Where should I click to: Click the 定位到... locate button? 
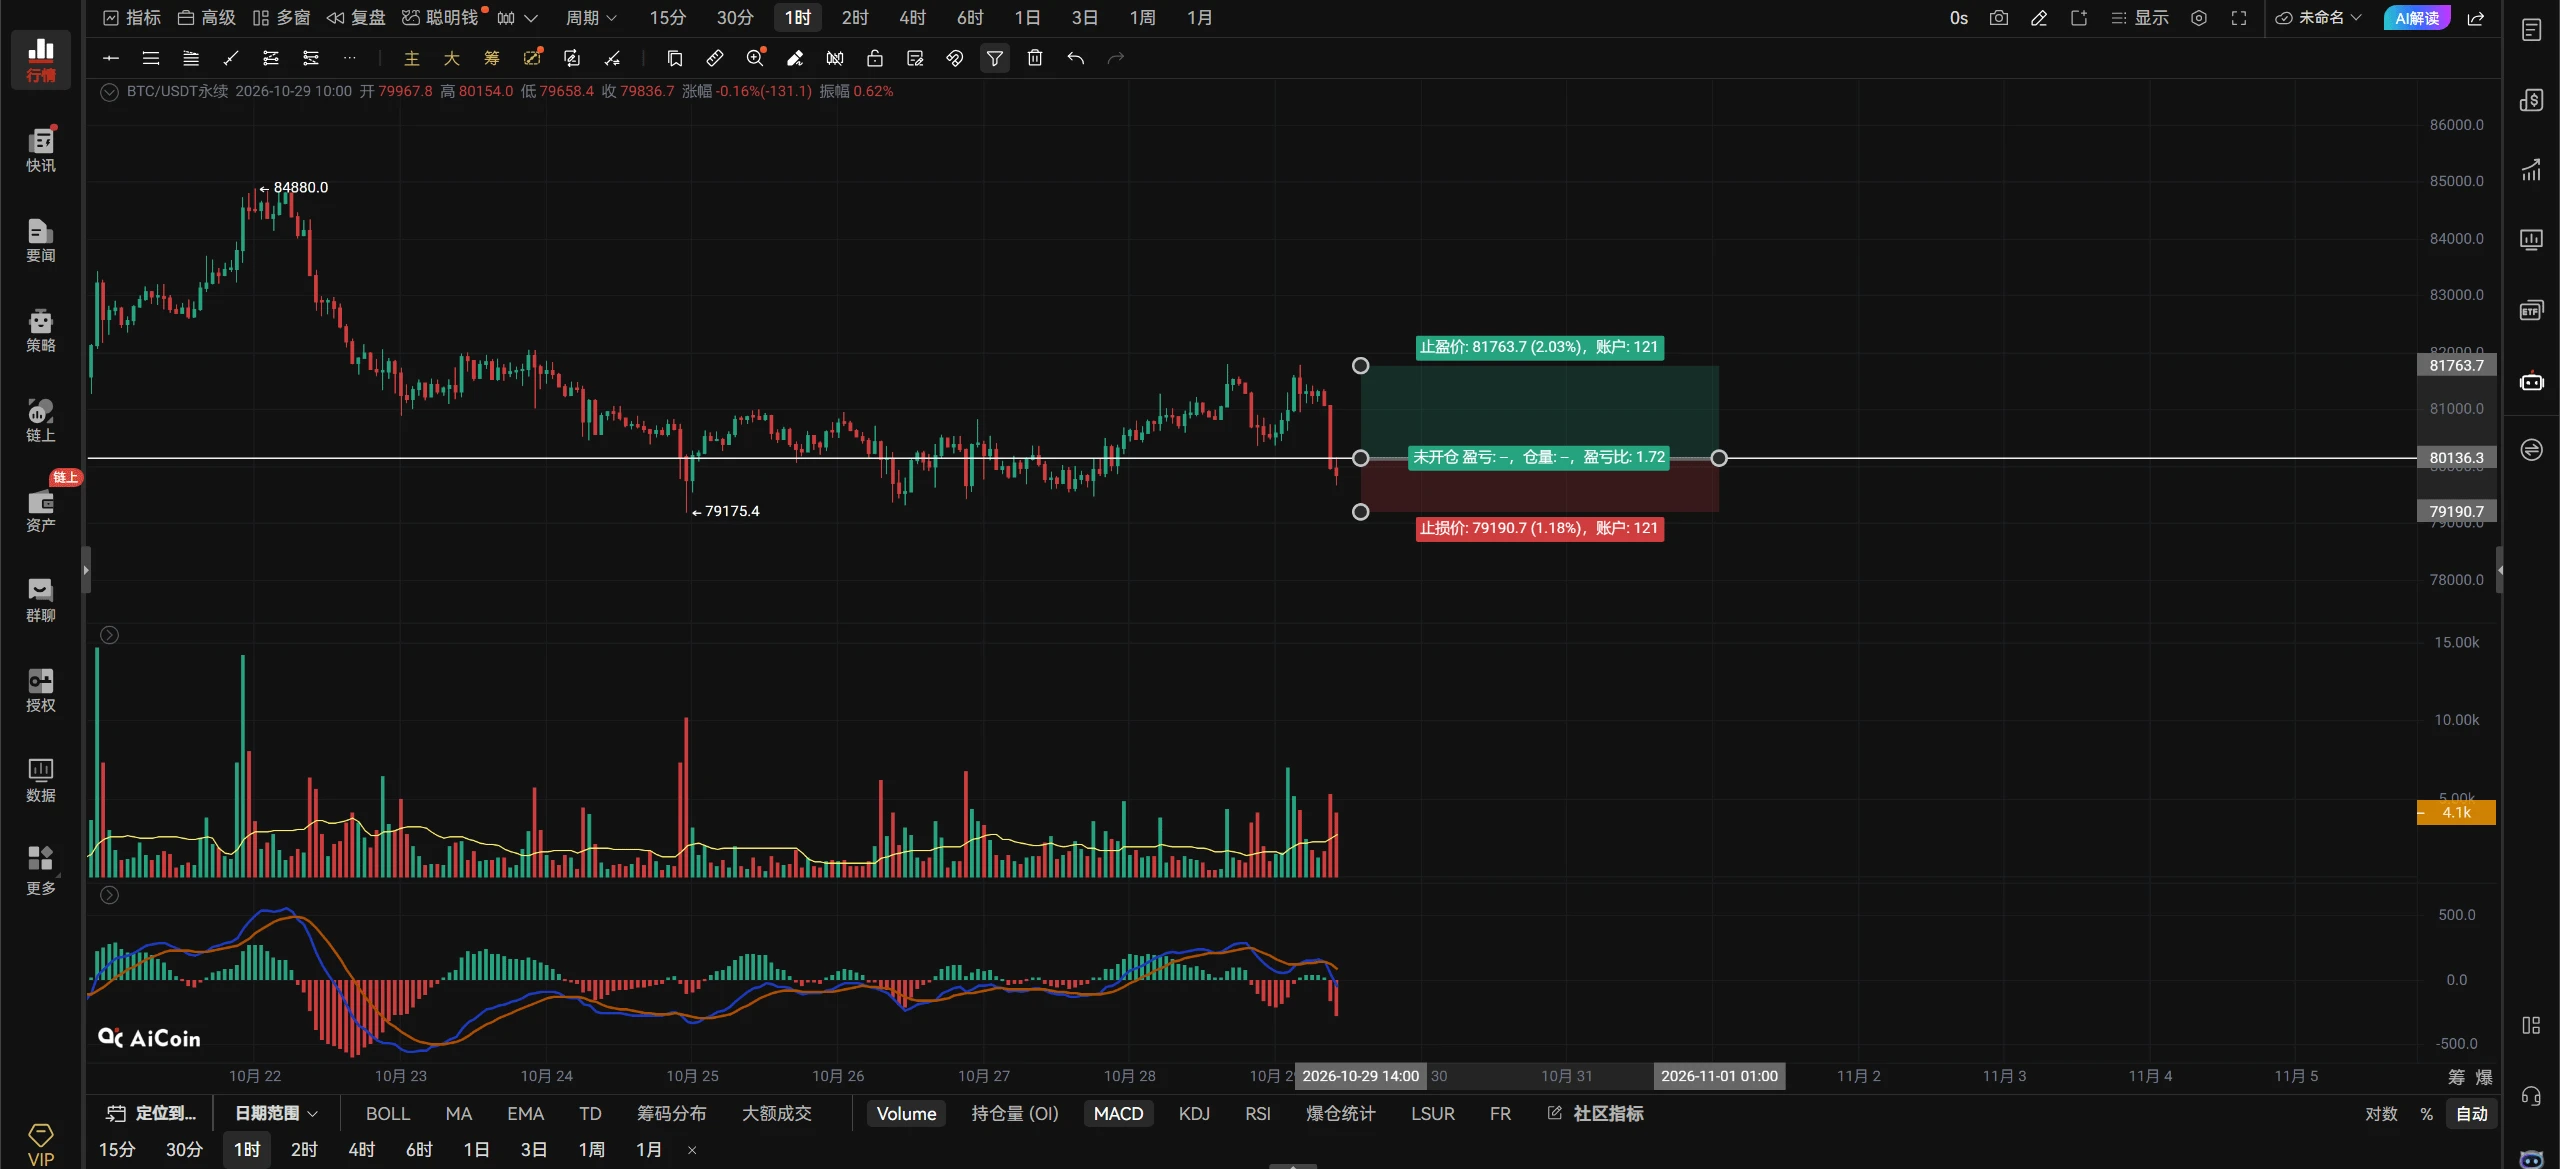(152, 1114)
